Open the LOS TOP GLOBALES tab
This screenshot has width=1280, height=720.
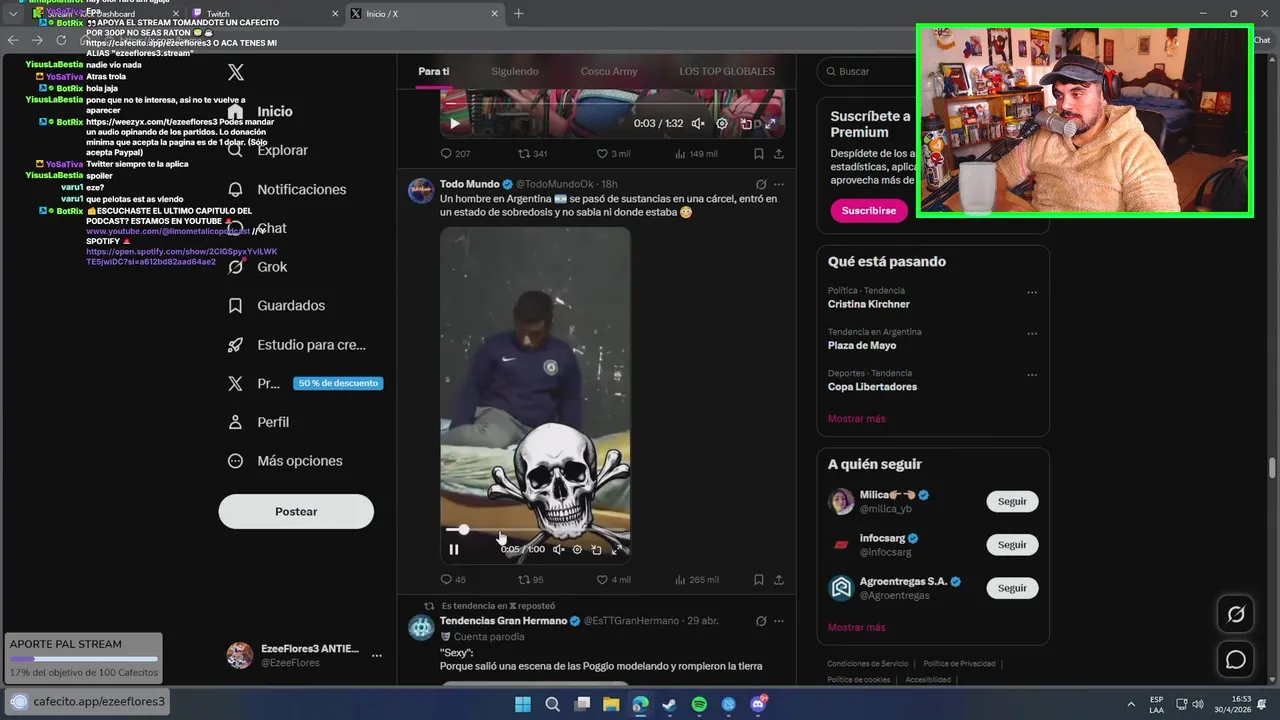(727, 71)
